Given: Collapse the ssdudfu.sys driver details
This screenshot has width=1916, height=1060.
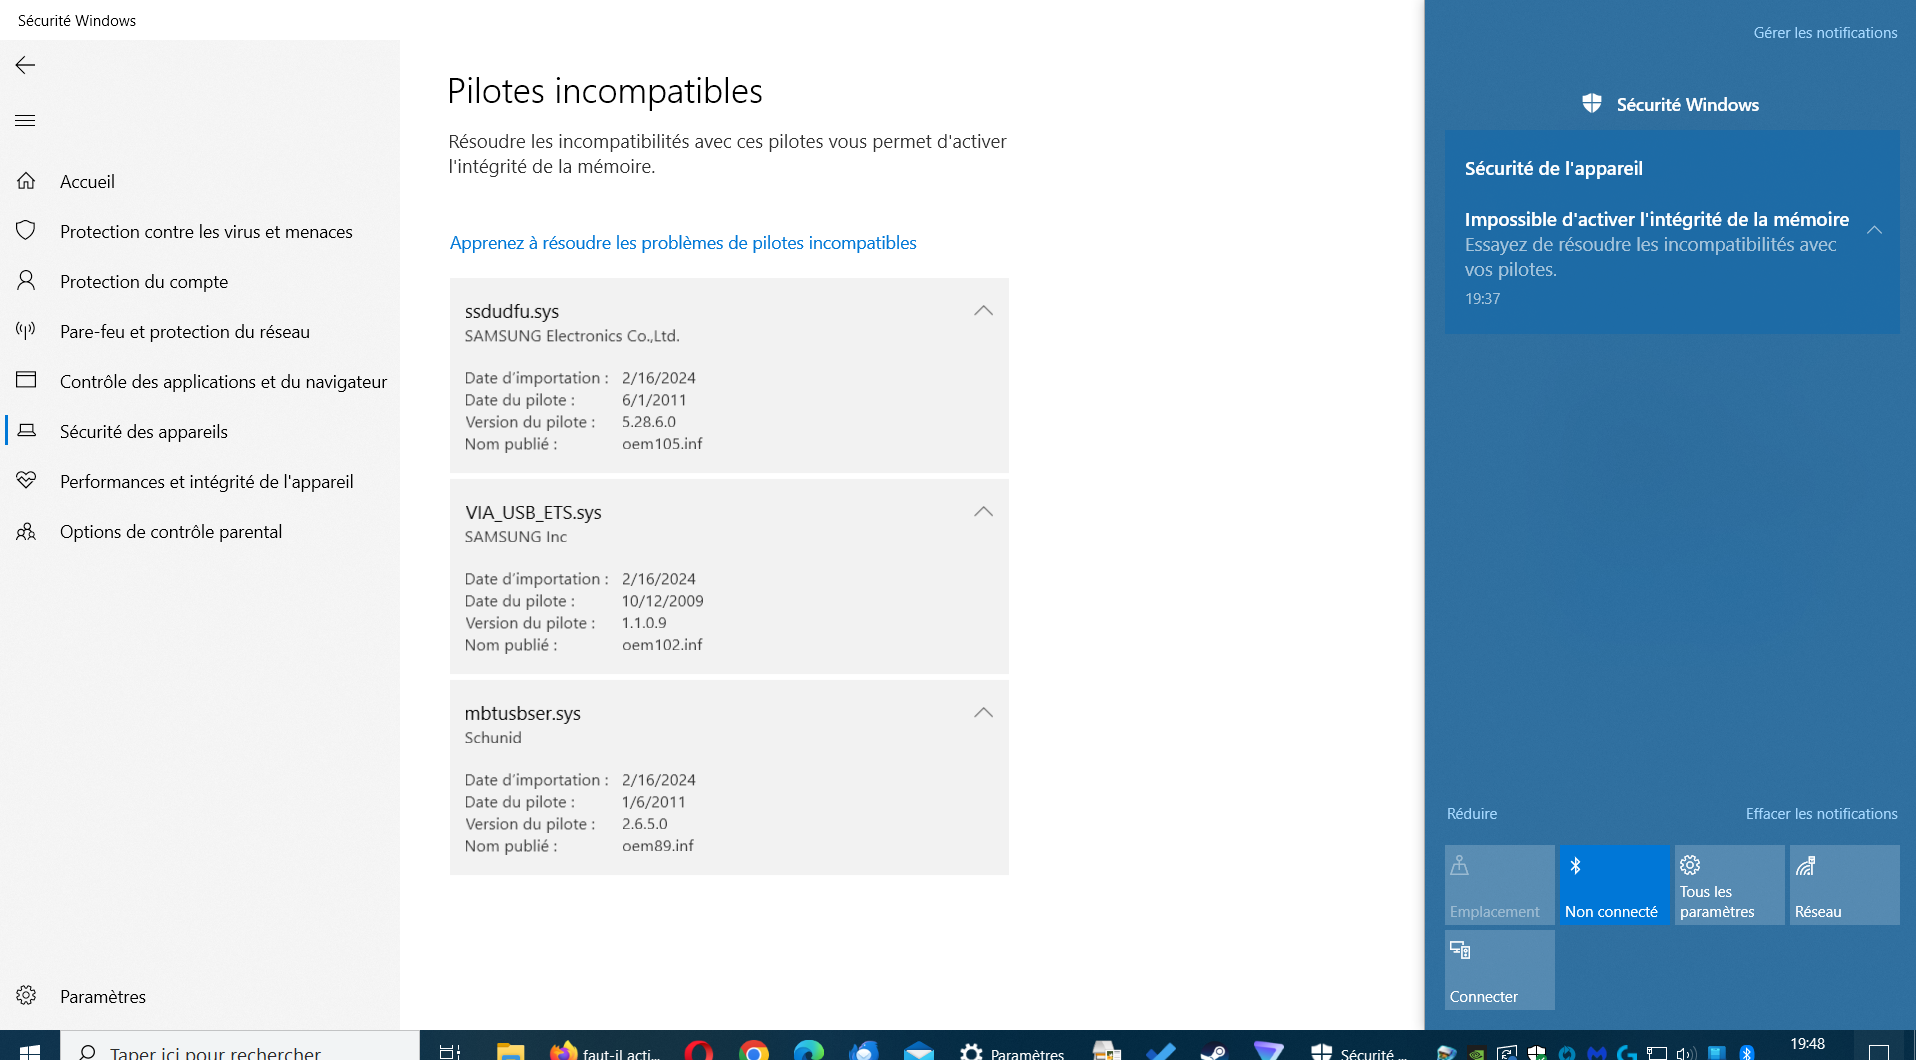Looking at the screenshot, I should click(983, 311).
